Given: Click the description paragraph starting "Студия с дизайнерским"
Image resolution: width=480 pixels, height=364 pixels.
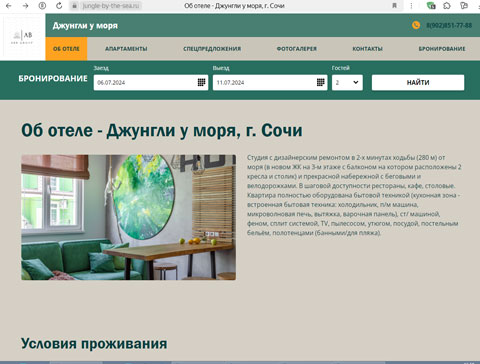Looking at the screenshot, I should [354, 195].
